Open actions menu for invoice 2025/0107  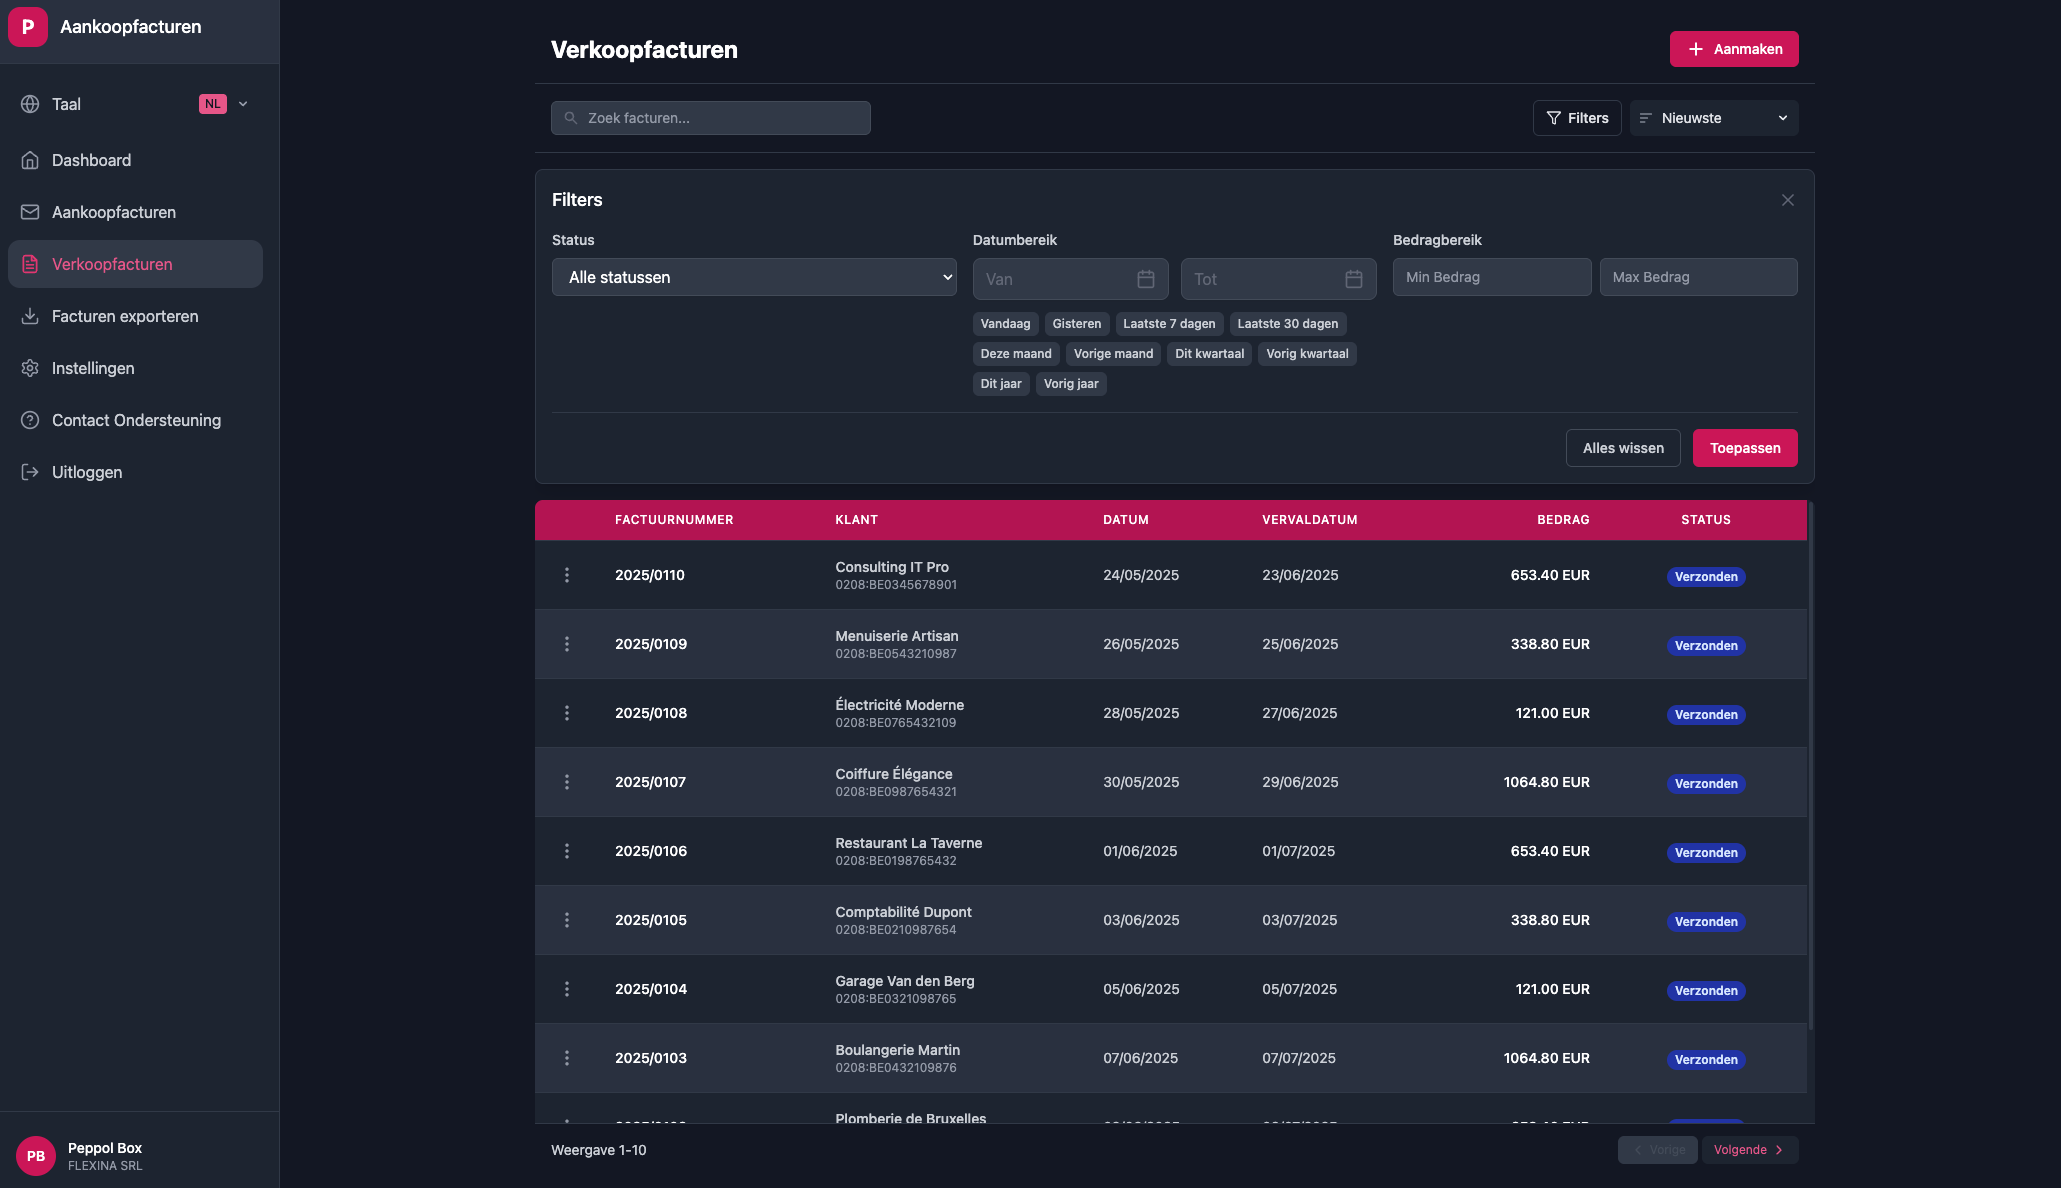pos(567,782)
